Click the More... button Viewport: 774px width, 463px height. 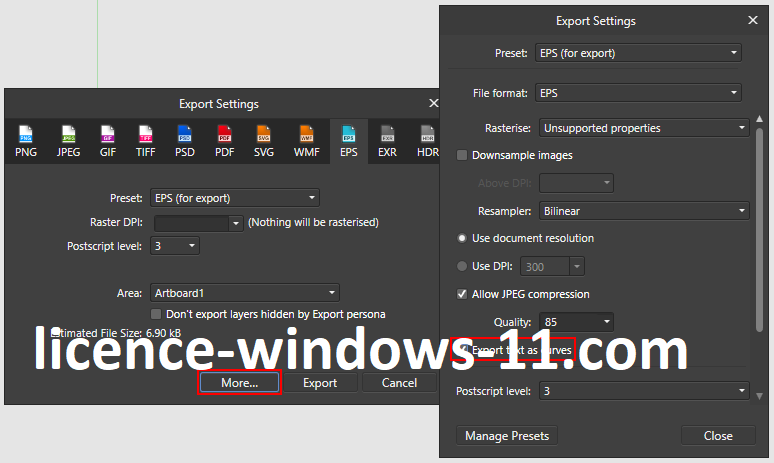coord(240,383)
